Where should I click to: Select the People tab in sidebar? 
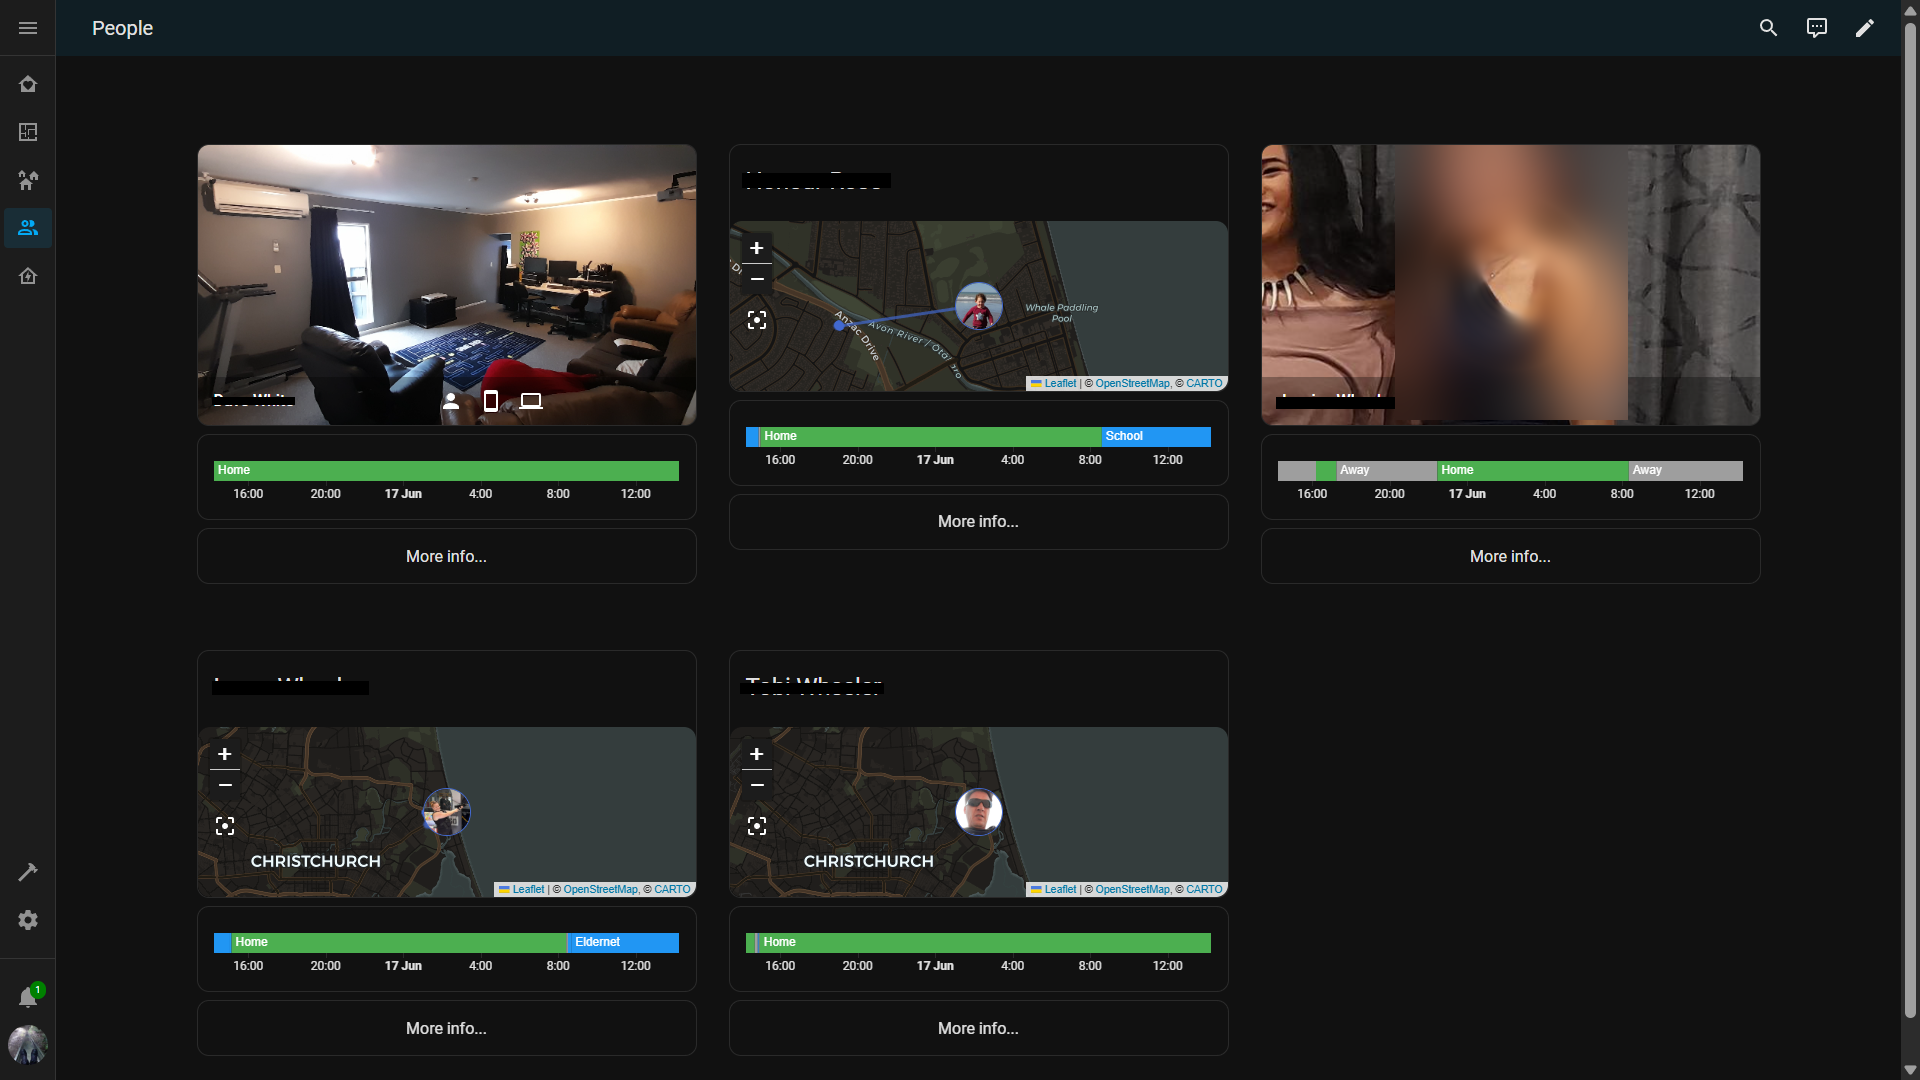[x=28, y=228]
